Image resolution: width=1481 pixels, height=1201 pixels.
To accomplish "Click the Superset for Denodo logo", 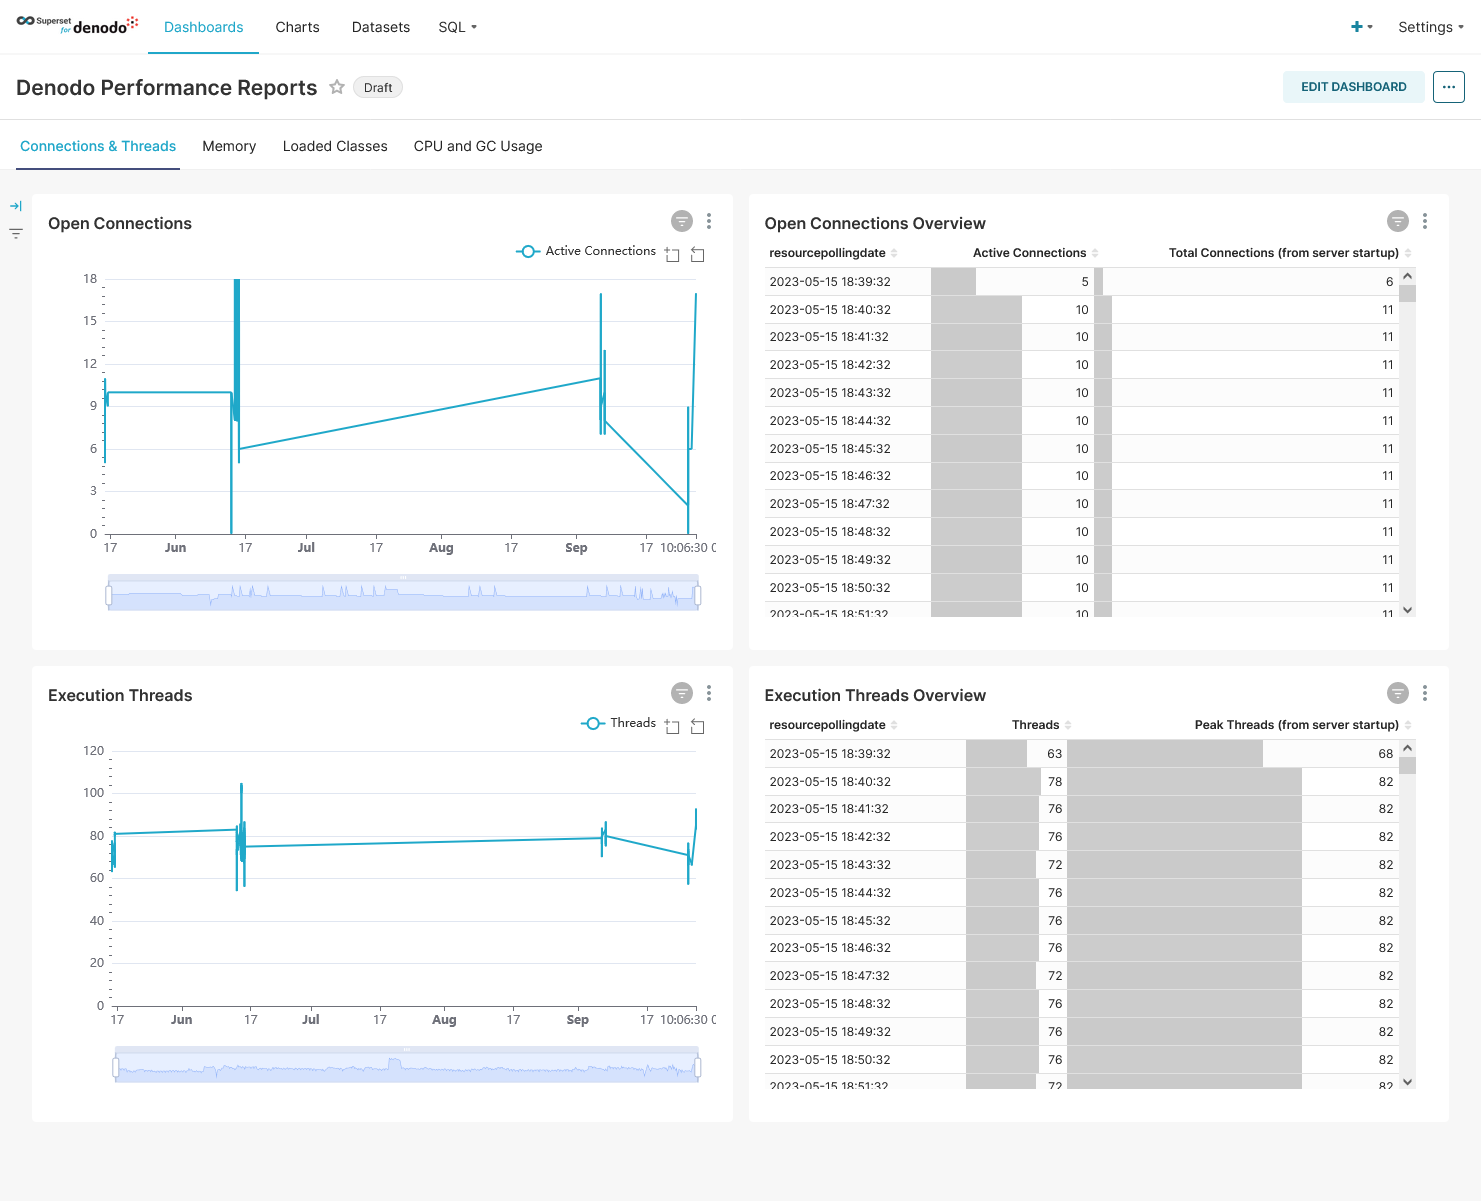I will point(77,26).
